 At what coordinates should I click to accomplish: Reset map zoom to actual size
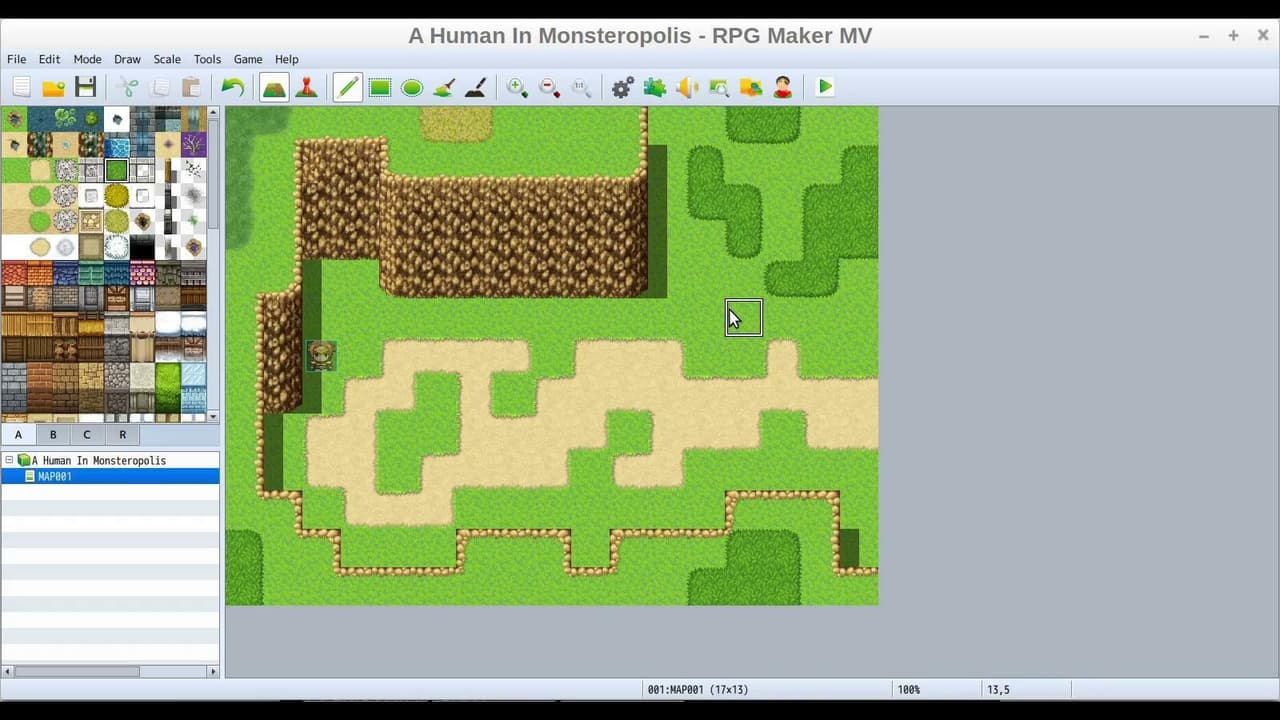pyautogui.click(x=581, y=87)
